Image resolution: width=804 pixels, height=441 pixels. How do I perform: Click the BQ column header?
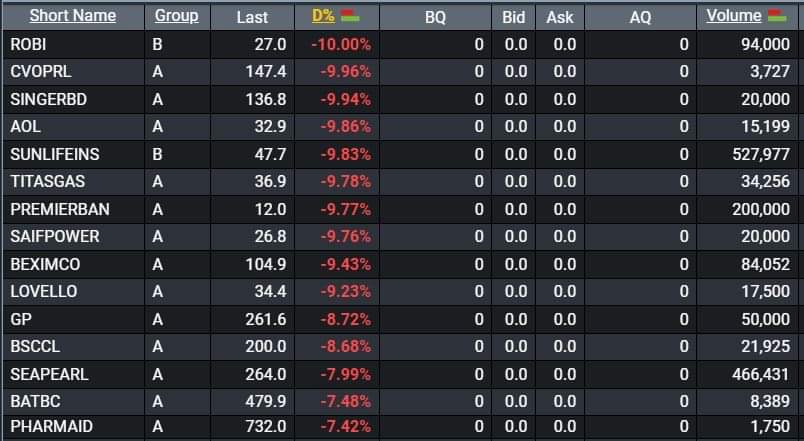pos(435,17)
